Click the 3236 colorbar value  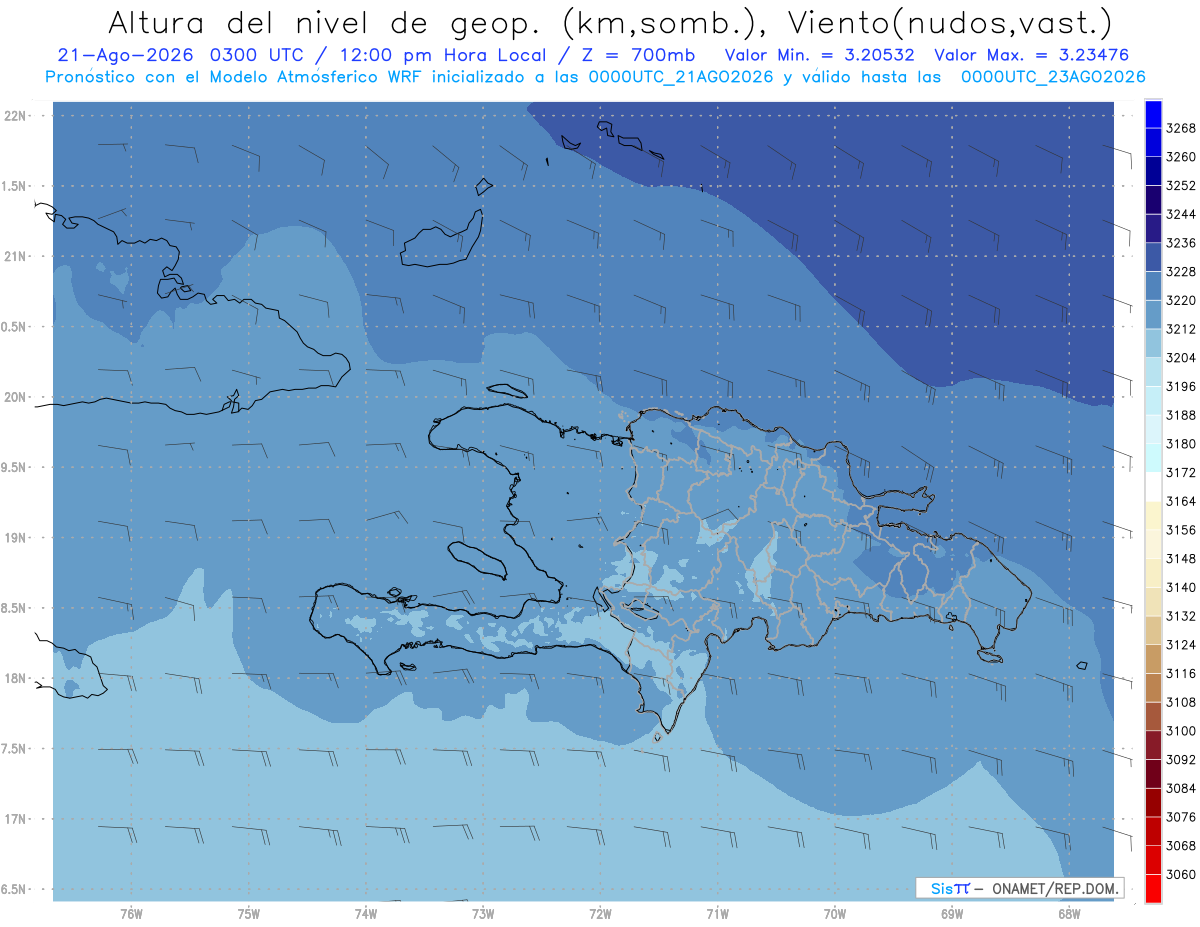coord(1181,243)
